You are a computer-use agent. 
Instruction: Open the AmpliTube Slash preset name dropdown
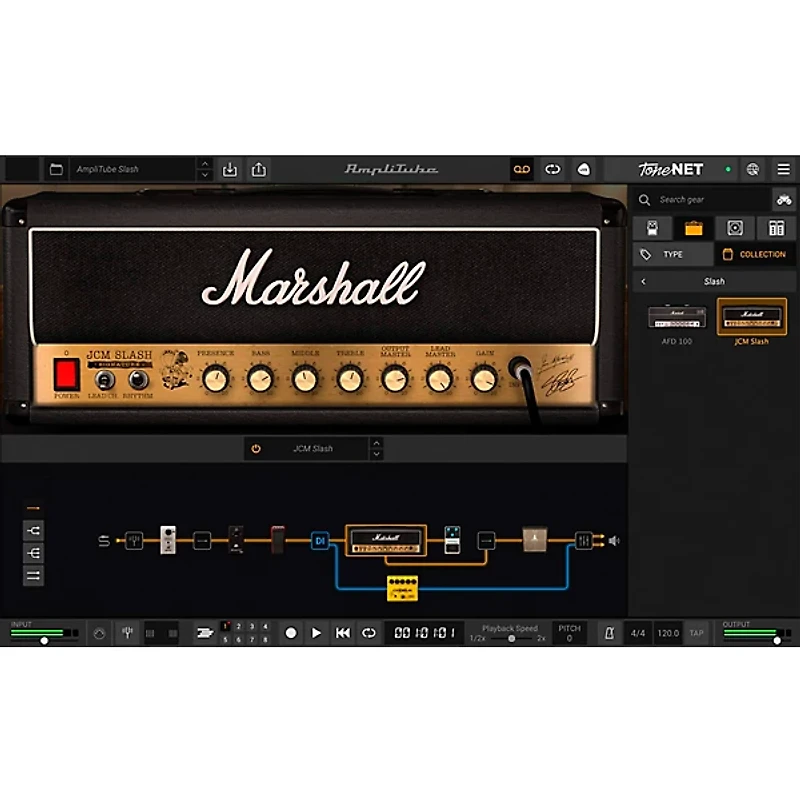(133, 169)
